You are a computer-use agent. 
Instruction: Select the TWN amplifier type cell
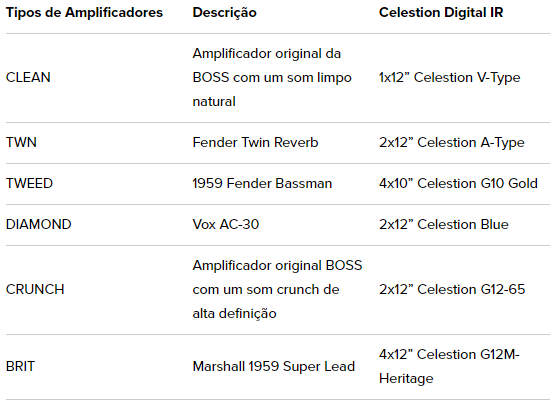click(x=21, y=142)
